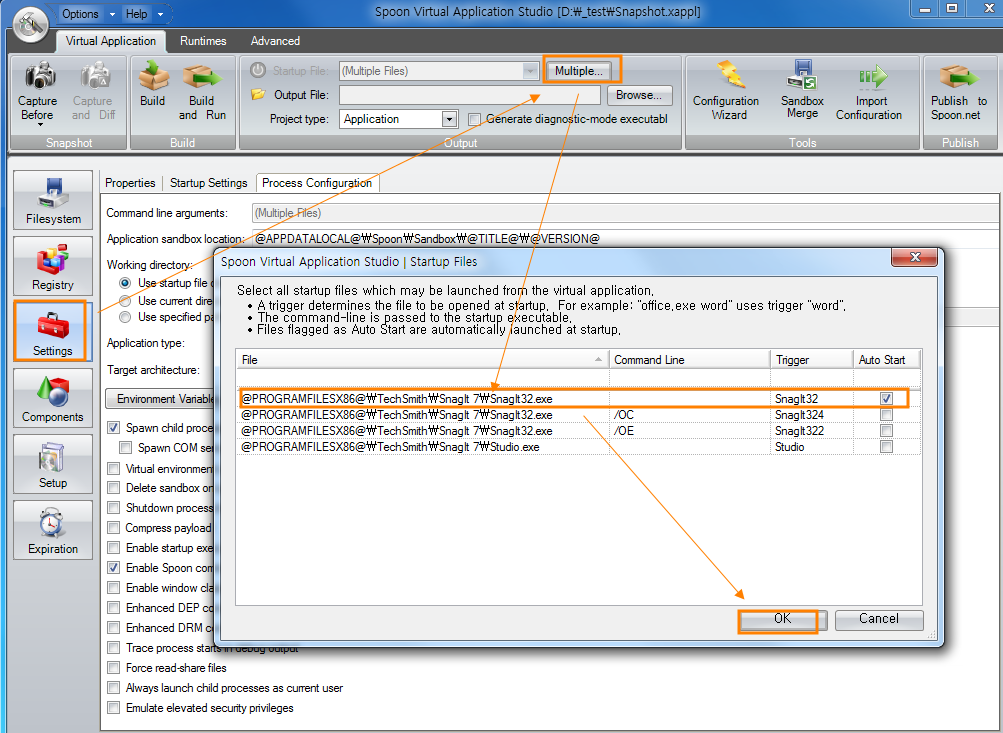The image size is (1003, 733).
Task: Click the Capture and Diff icon
Action: click(95, 76)
